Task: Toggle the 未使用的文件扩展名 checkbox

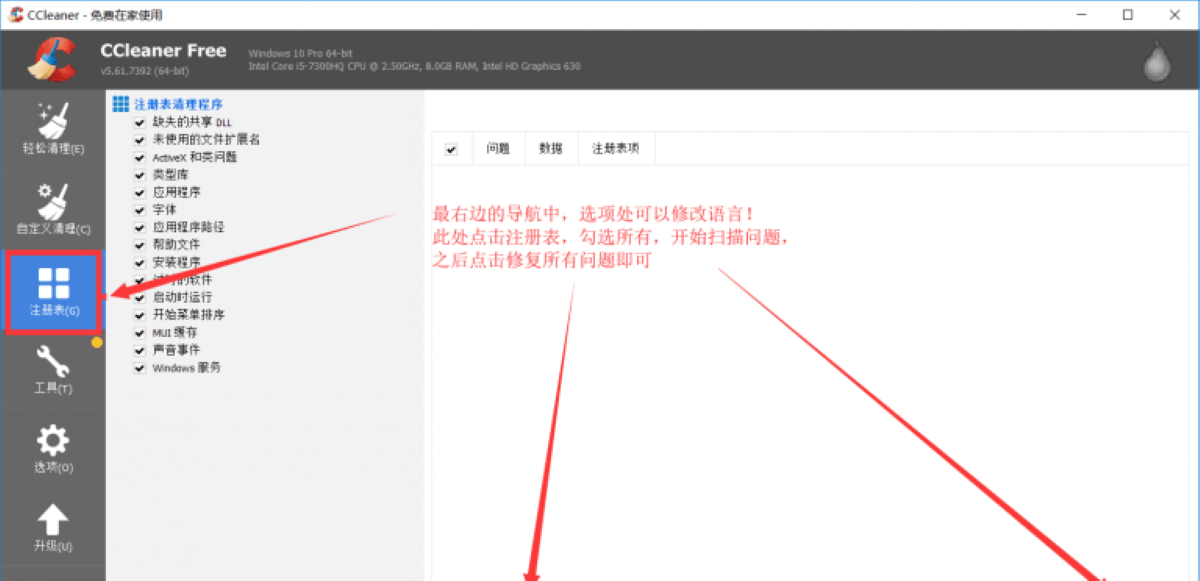Action: click(x=140, y=140)
